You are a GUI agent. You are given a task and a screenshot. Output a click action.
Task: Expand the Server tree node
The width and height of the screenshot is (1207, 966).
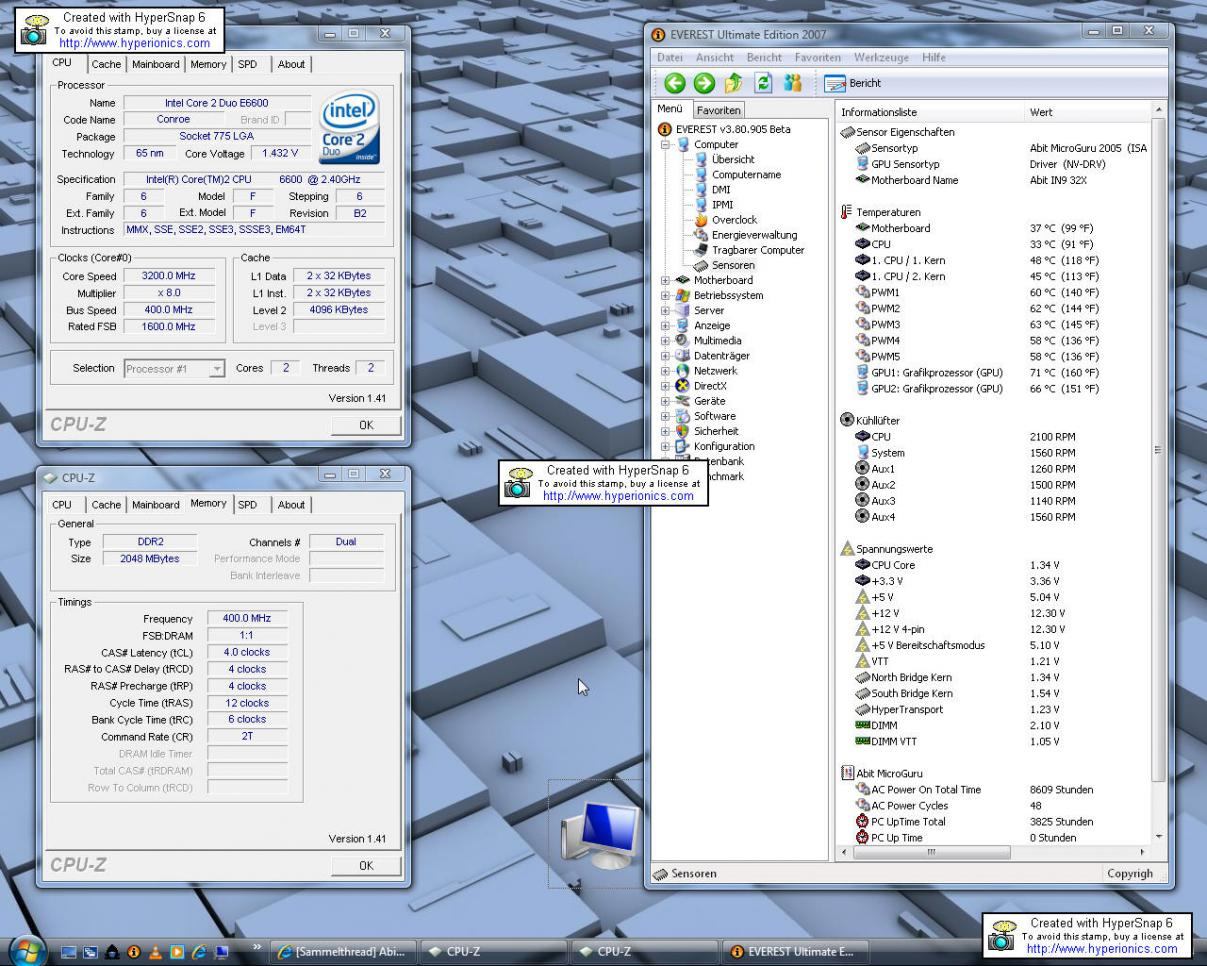[666, 310]
